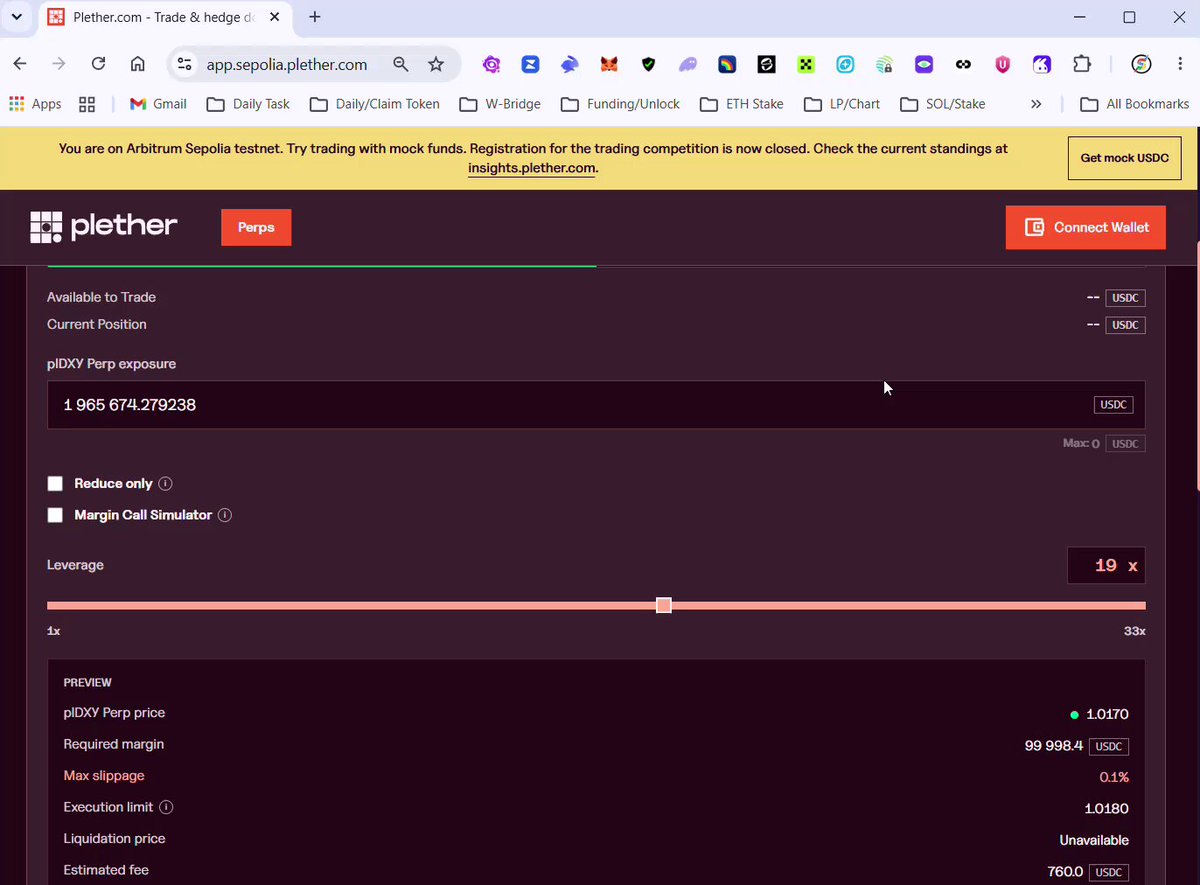Bookmark this page with the star
The height and width of the screenshot is (885, 1200).
point(436,64)
